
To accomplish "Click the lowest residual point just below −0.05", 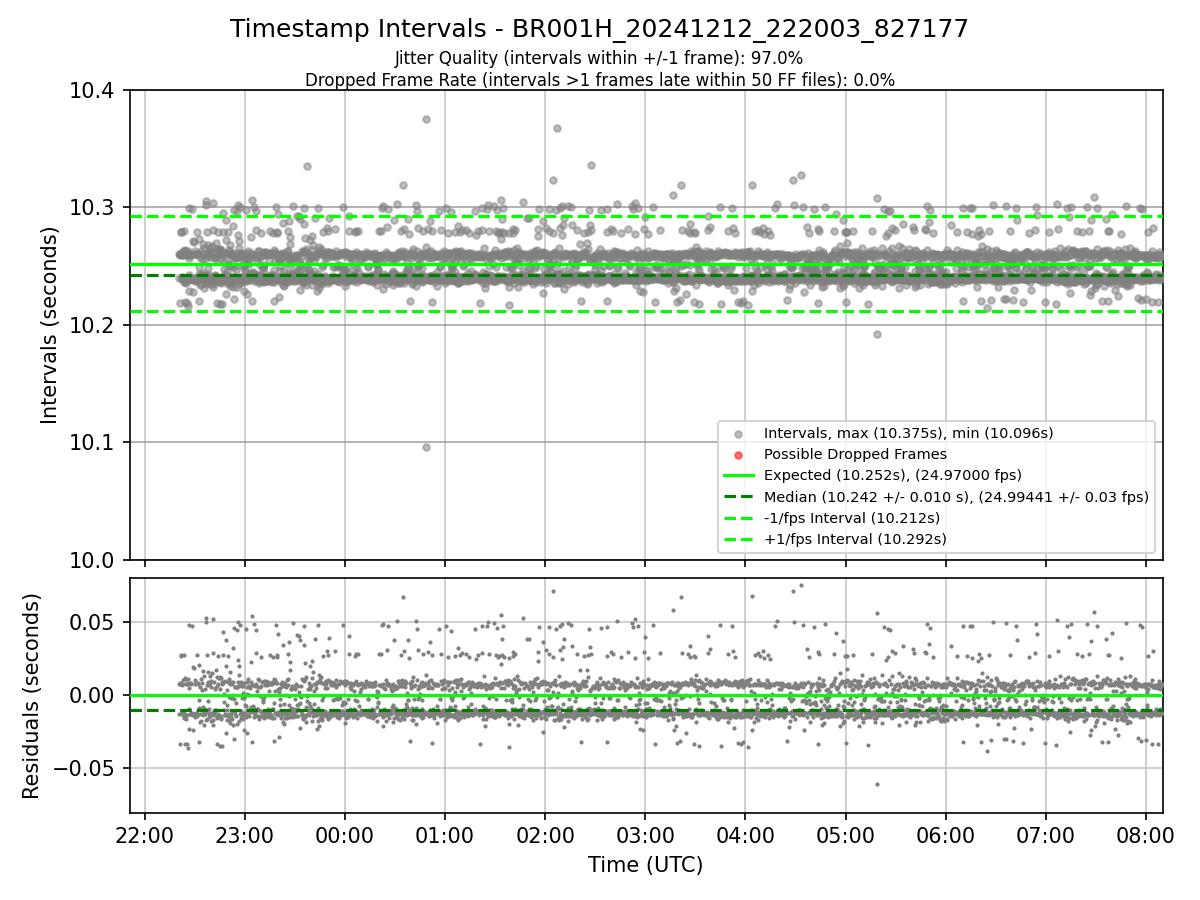I will point(877,784).
